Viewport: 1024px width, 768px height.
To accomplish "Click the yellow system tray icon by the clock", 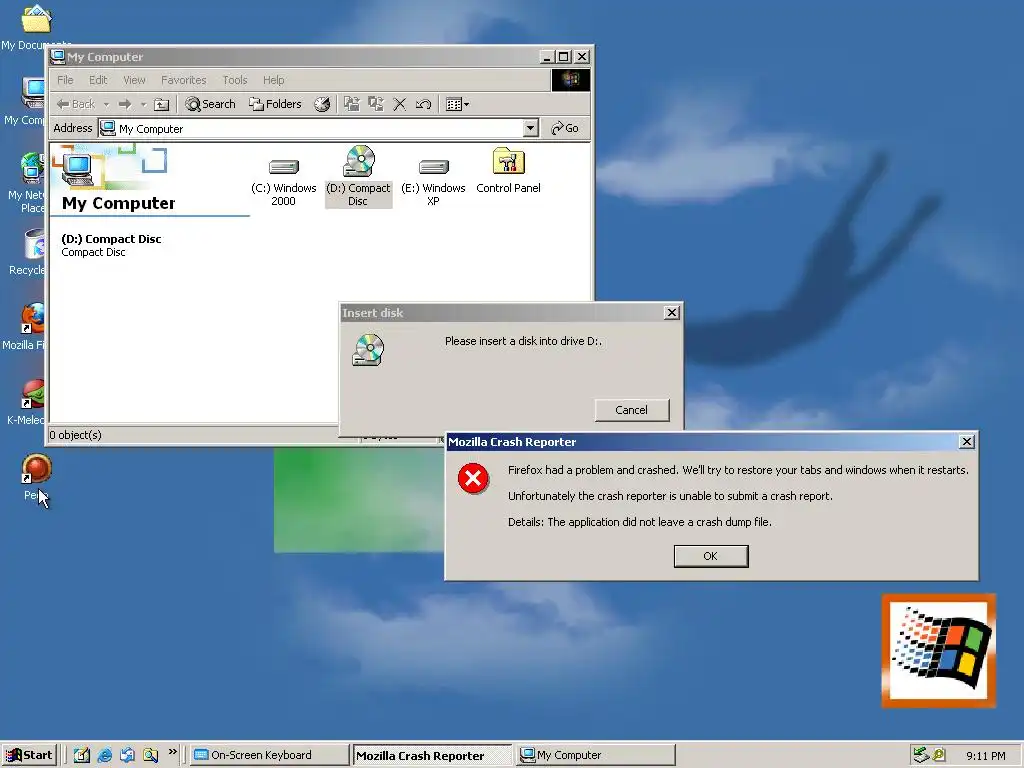I will pyautogui.click(x=939, y=755).
